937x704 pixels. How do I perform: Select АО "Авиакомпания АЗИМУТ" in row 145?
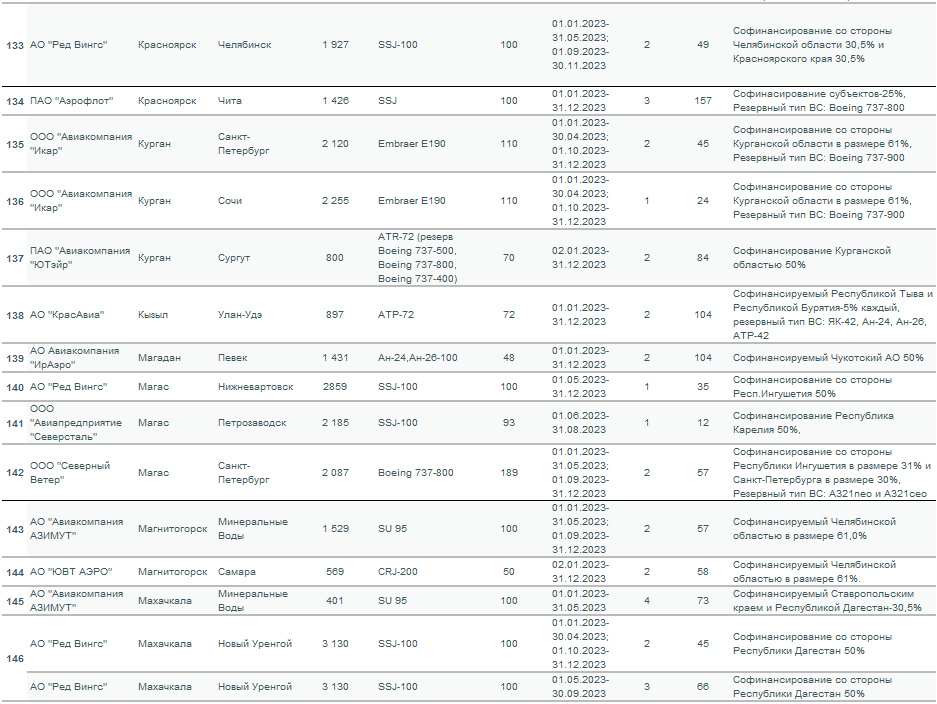[x=76, y=601]
